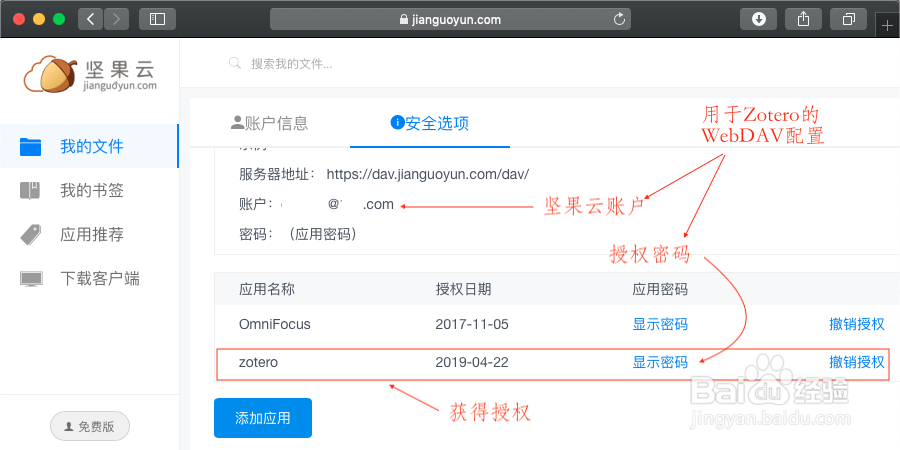900x450 pixels.
Task: Show password for zotero
Action: pyautogui.click(x=660, y=362)
